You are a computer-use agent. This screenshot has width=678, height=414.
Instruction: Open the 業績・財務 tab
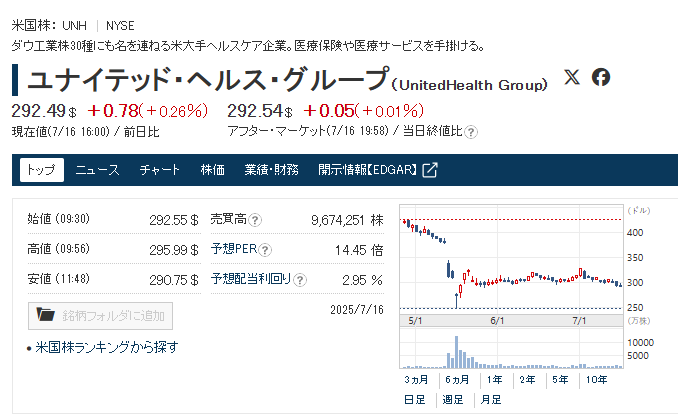pos(271,170)
